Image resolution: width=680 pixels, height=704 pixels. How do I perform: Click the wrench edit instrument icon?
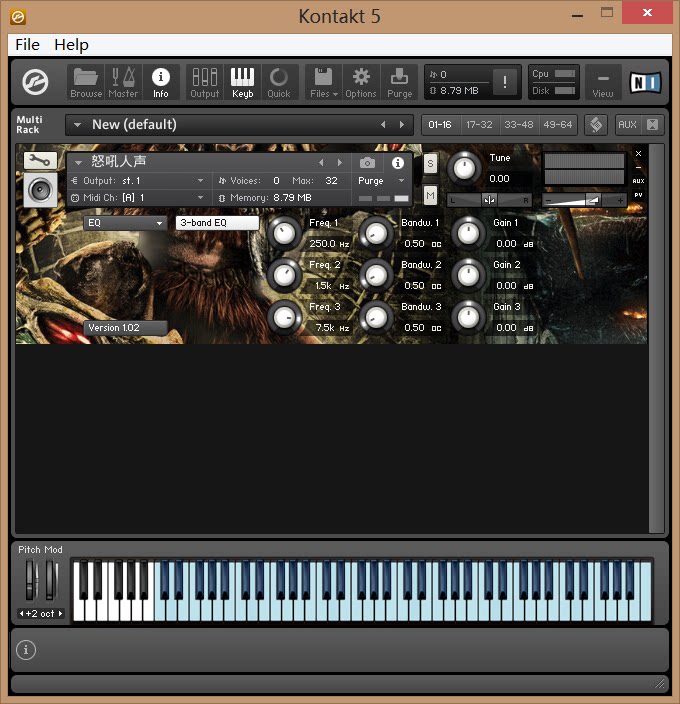(40, 160)
